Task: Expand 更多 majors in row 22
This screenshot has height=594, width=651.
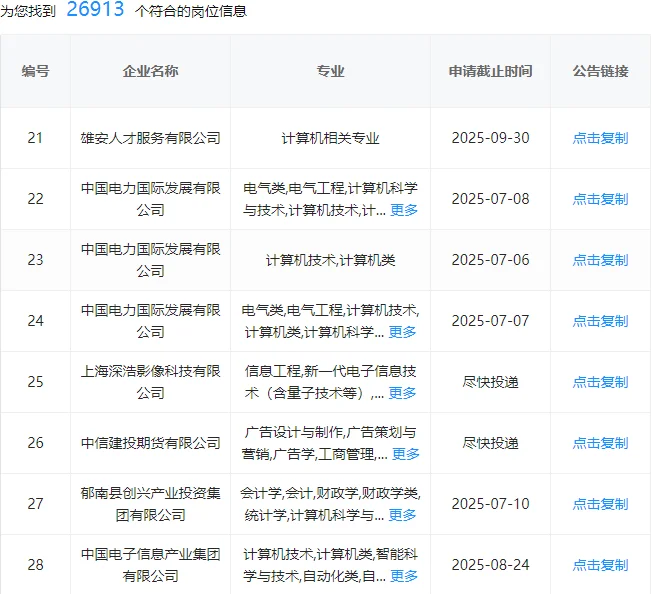Action: 404,210
